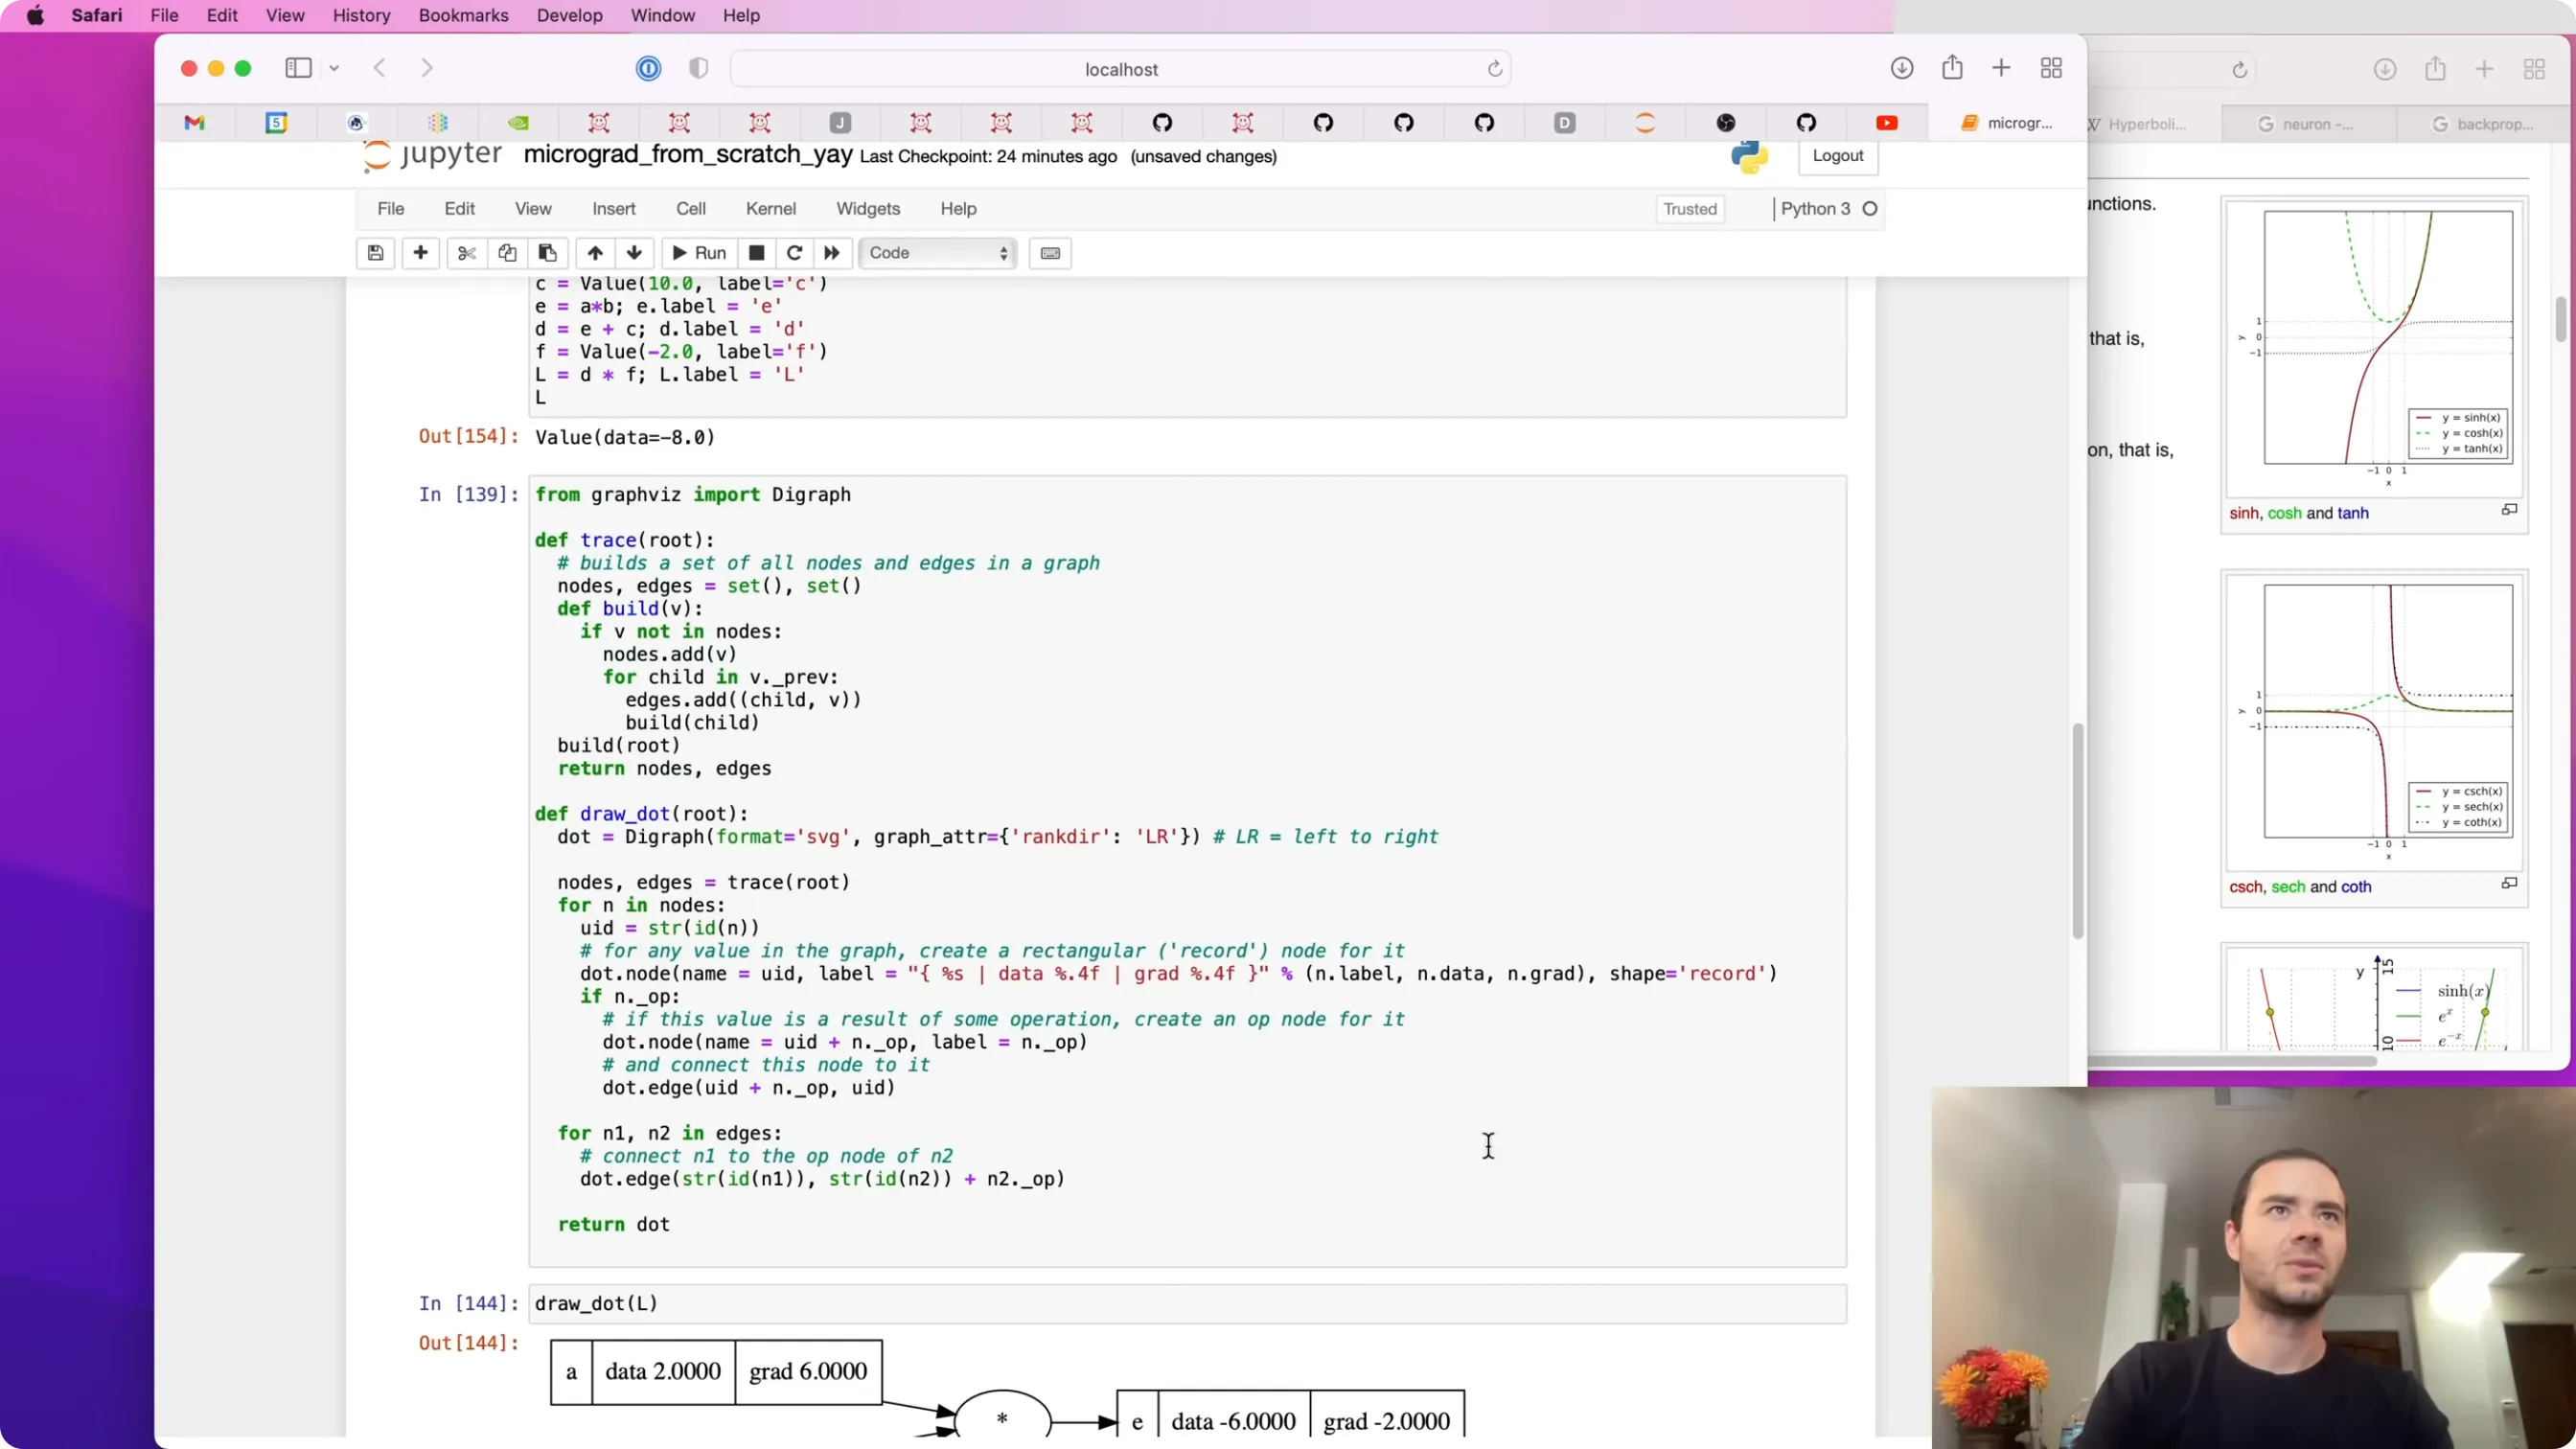Click the notebook vertical scrollbar
2576x1449 pixels.
(x=2078, y=830)
